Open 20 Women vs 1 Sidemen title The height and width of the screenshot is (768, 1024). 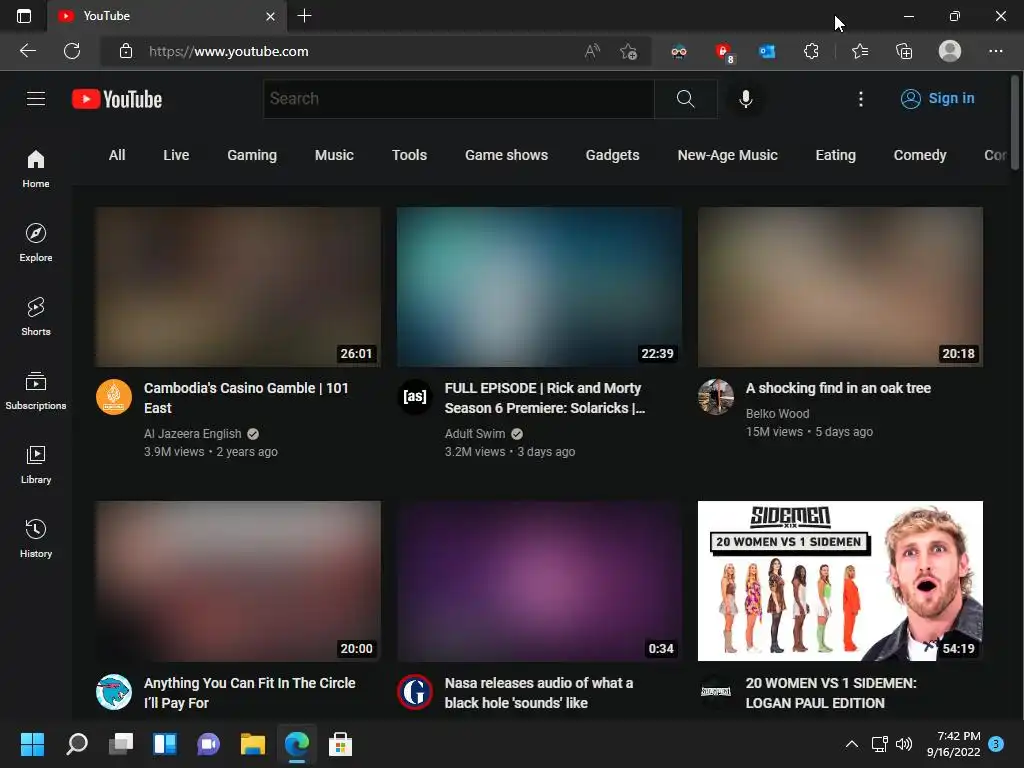click(831, 693)
